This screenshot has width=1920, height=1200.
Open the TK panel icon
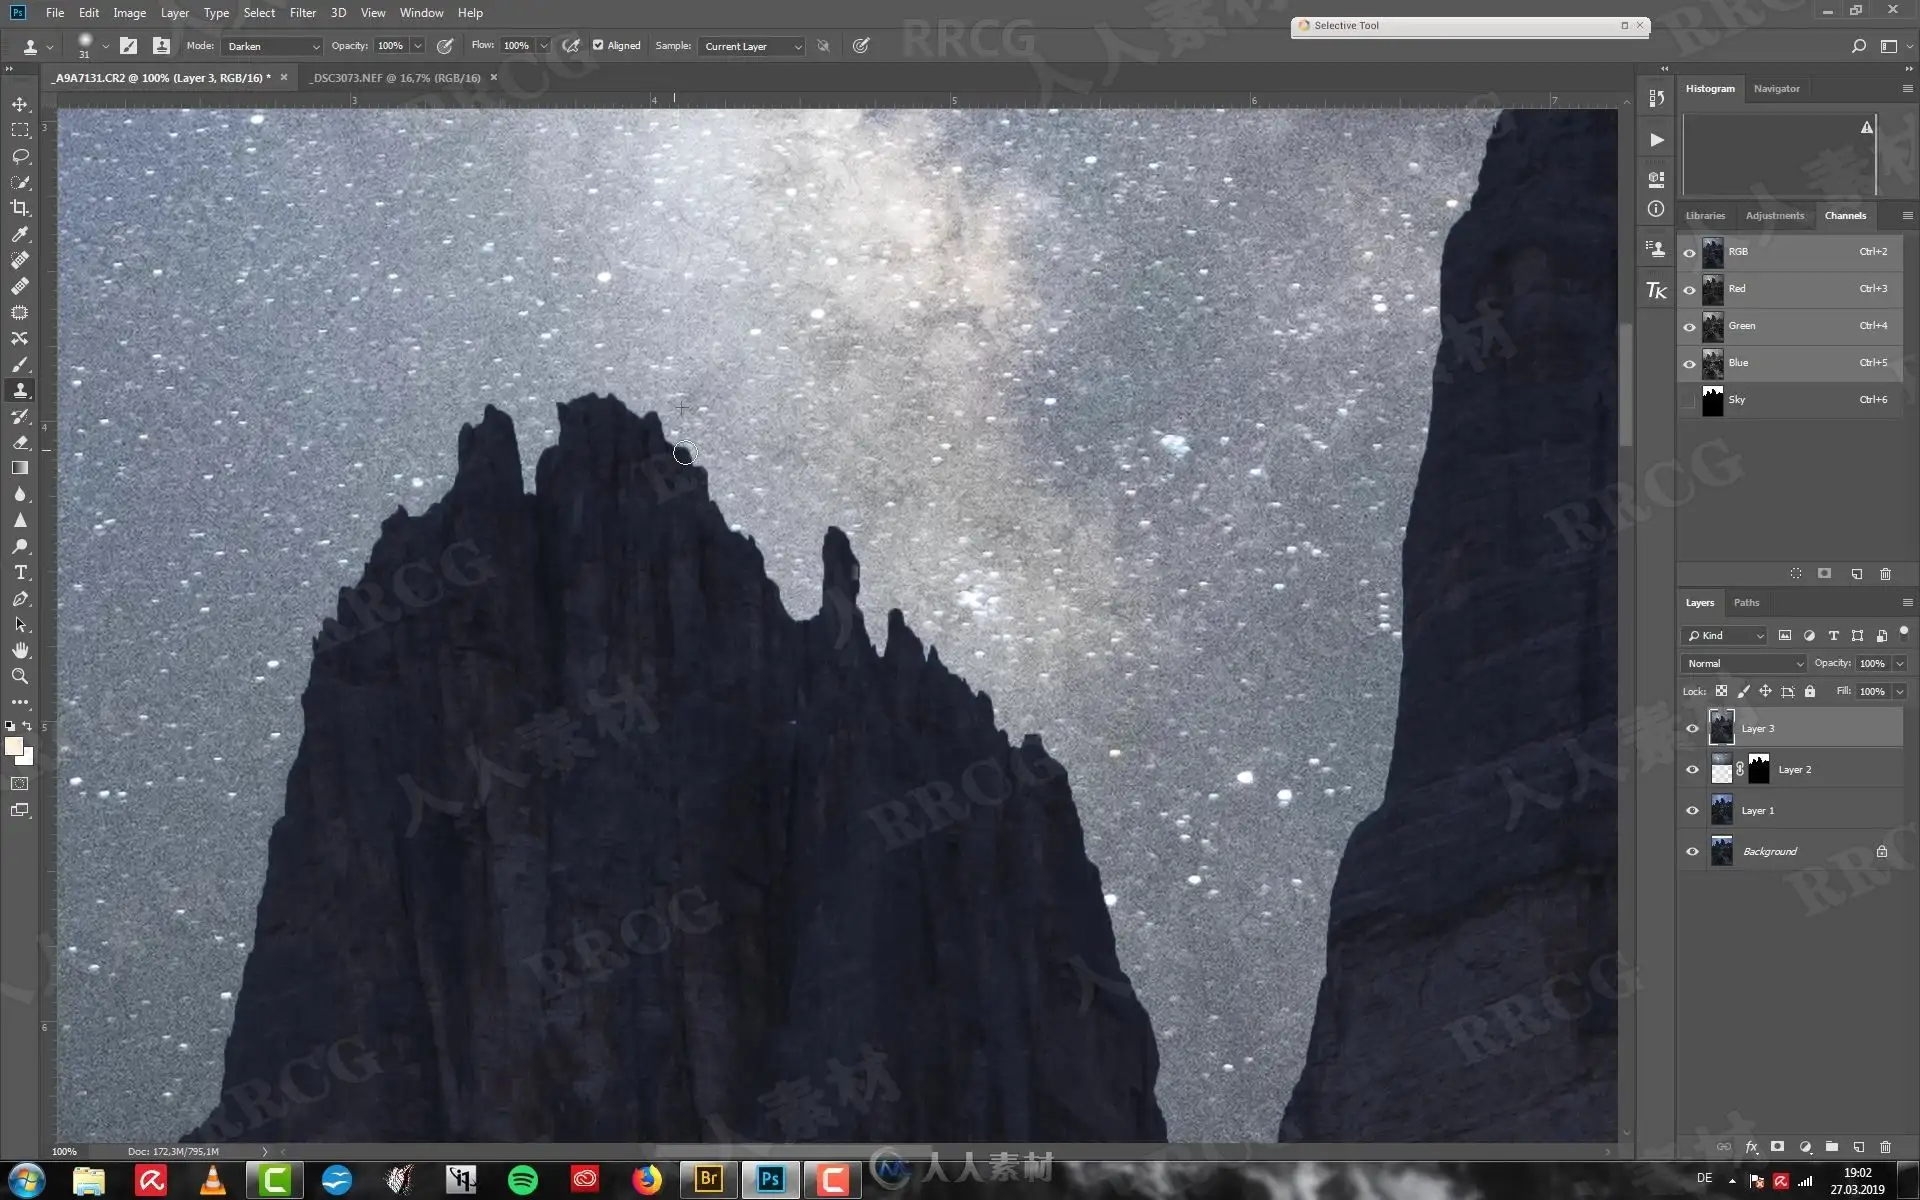click(1656, 290)
